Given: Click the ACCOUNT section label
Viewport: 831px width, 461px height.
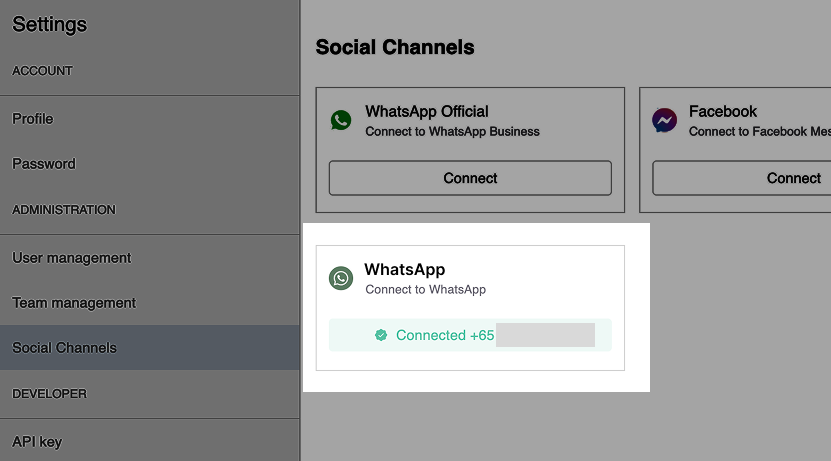Looking at the screenshot, I should [x=42, y=71].
